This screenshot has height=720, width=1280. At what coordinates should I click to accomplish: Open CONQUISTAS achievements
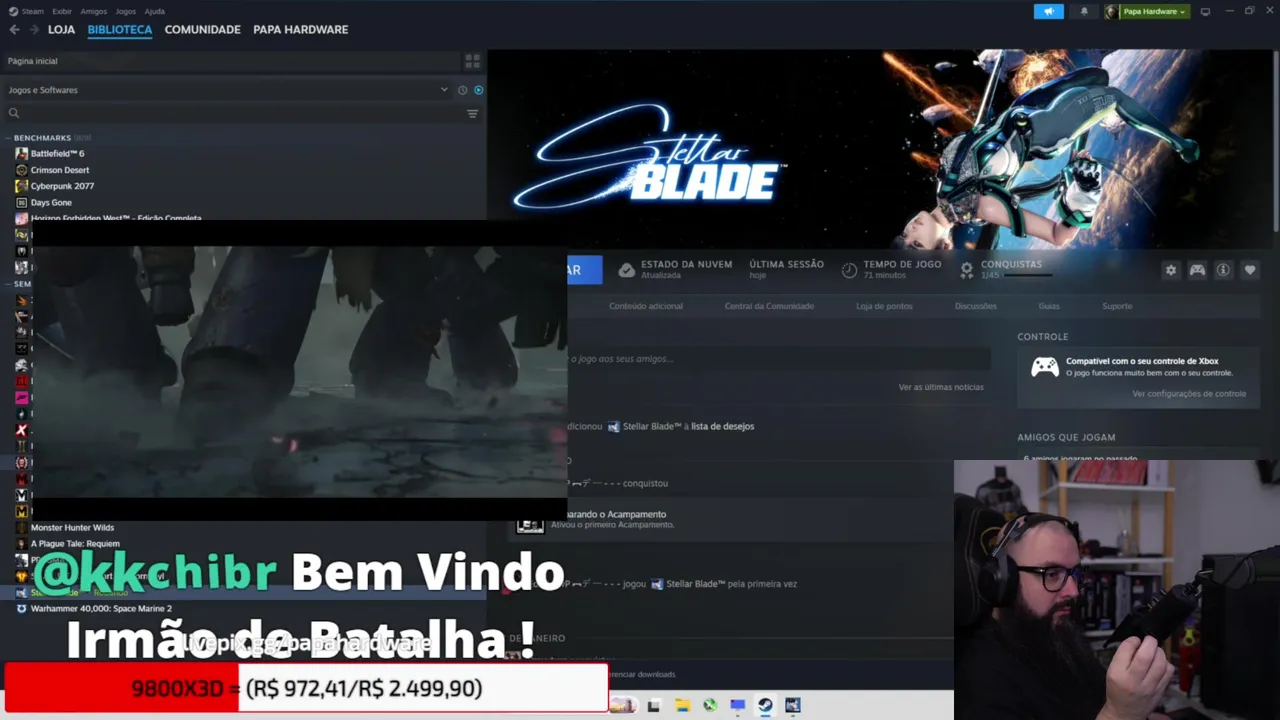pyautogui.click(x=1011, y=264)
